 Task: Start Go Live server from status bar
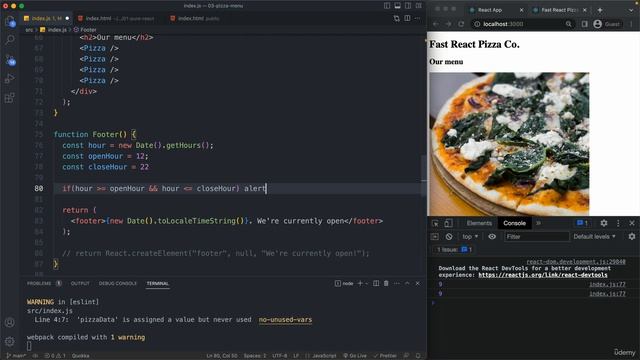tap(355, 356)
